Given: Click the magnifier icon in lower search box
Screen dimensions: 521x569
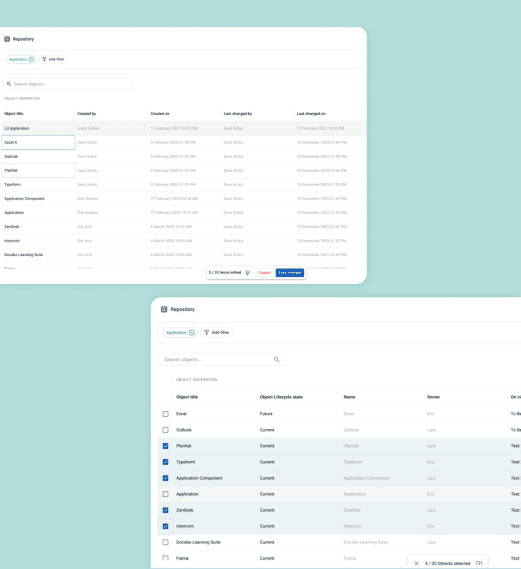Looking at the screenshot, I should pyautogui.click(x=276, y=359).
